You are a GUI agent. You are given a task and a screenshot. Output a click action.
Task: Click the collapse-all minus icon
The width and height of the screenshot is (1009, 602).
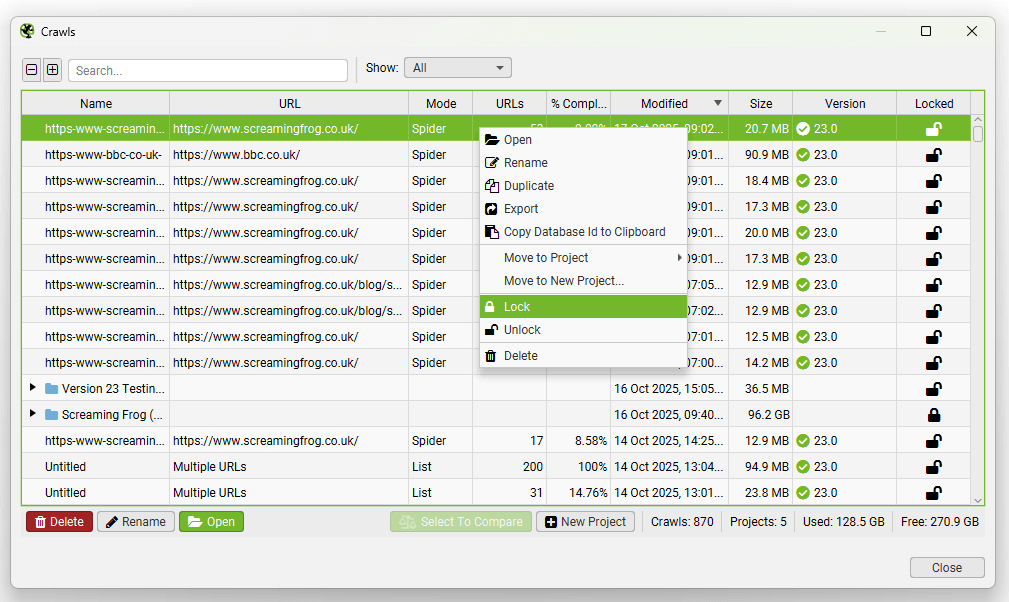[31, 68]
